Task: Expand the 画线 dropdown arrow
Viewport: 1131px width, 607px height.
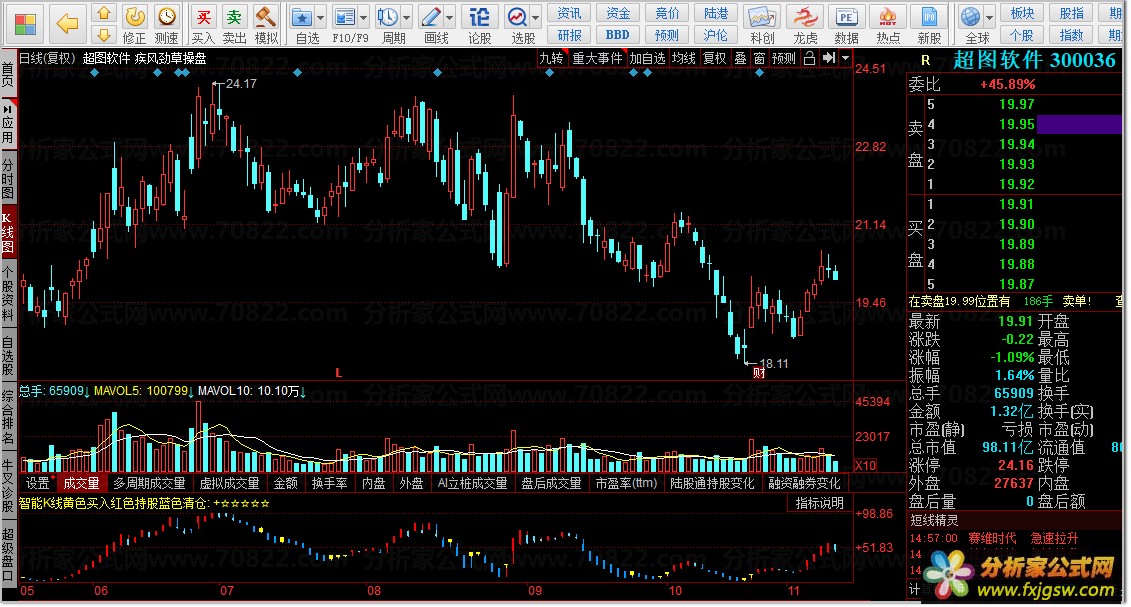Action: (450, 17)
